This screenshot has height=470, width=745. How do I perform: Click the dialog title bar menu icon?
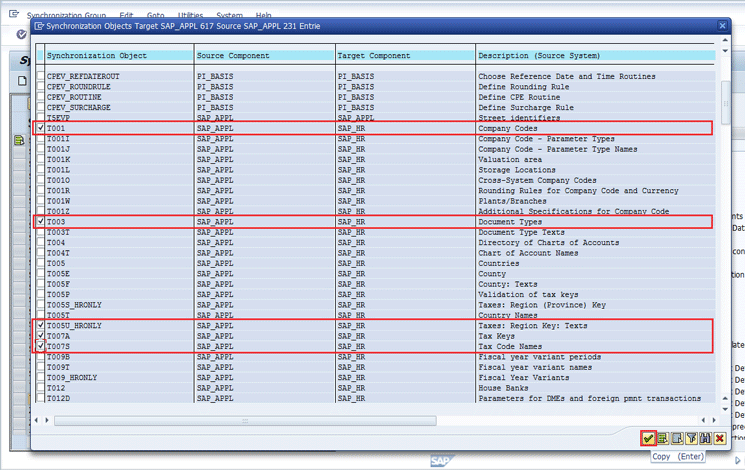tap(40, 26)
